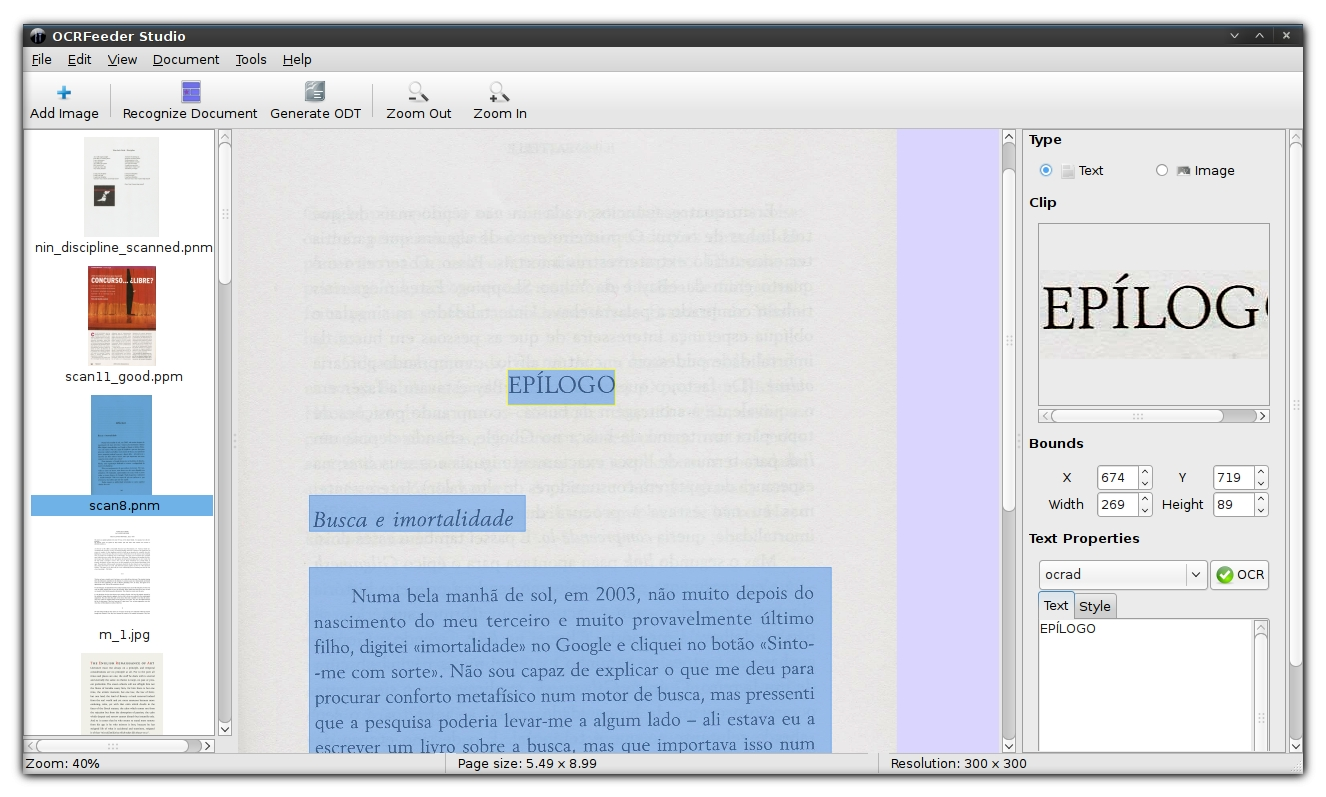Open the nin_discipline_scanned.pnm page thumbnail

pos(122,187)
